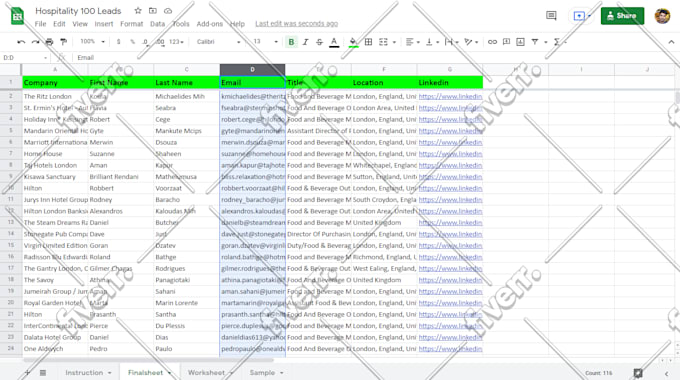Switch to the Instruction sheet tab

pyautogui.click(x=88, y=373)
